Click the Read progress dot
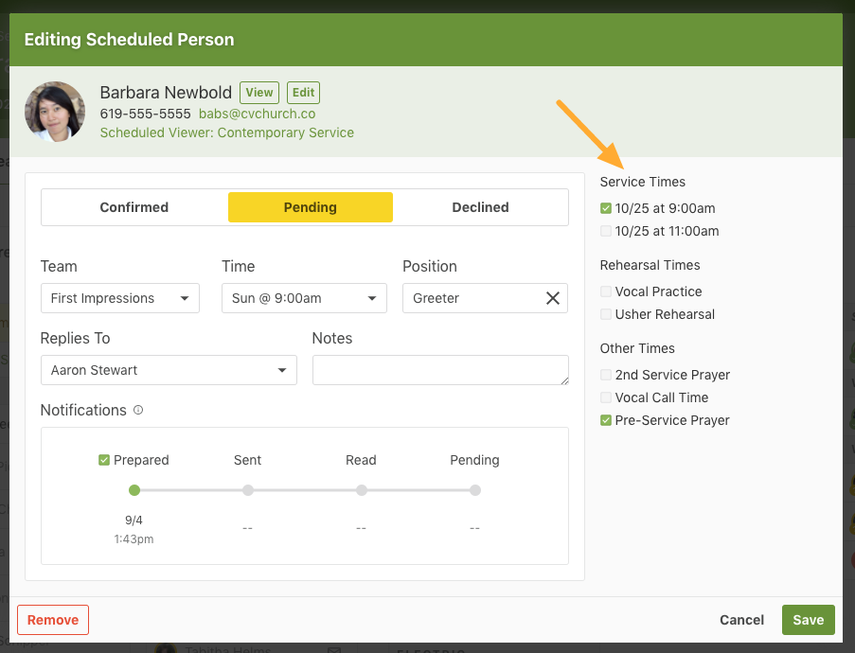 click(362, 490)
